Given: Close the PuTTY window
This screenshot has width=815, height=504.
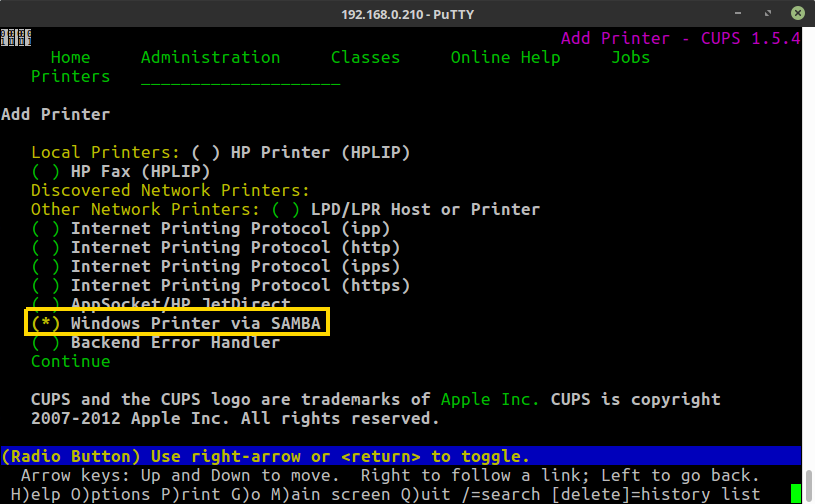Looking at the screenshot, I should [796, 13].
